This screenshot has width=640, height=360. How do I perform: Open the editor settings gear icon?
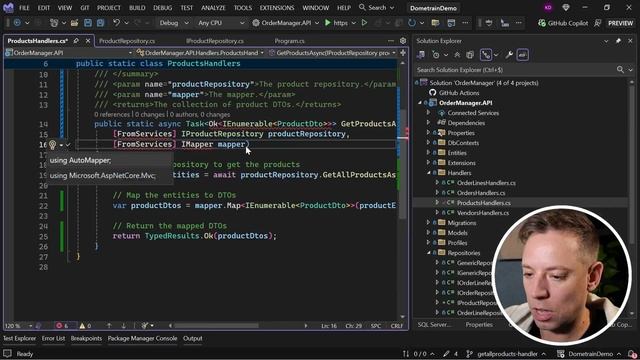(x=403, y=41)
